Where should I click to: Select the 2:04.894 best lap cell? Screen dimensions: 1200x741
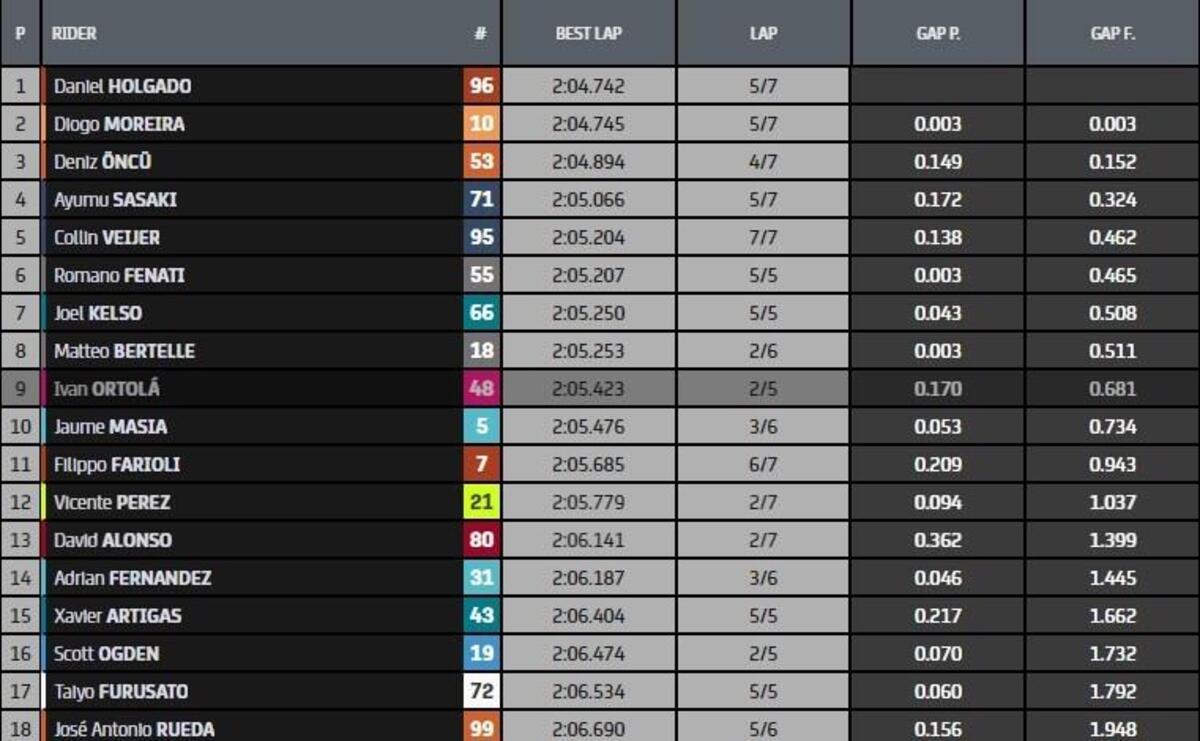tap(588, 162)
